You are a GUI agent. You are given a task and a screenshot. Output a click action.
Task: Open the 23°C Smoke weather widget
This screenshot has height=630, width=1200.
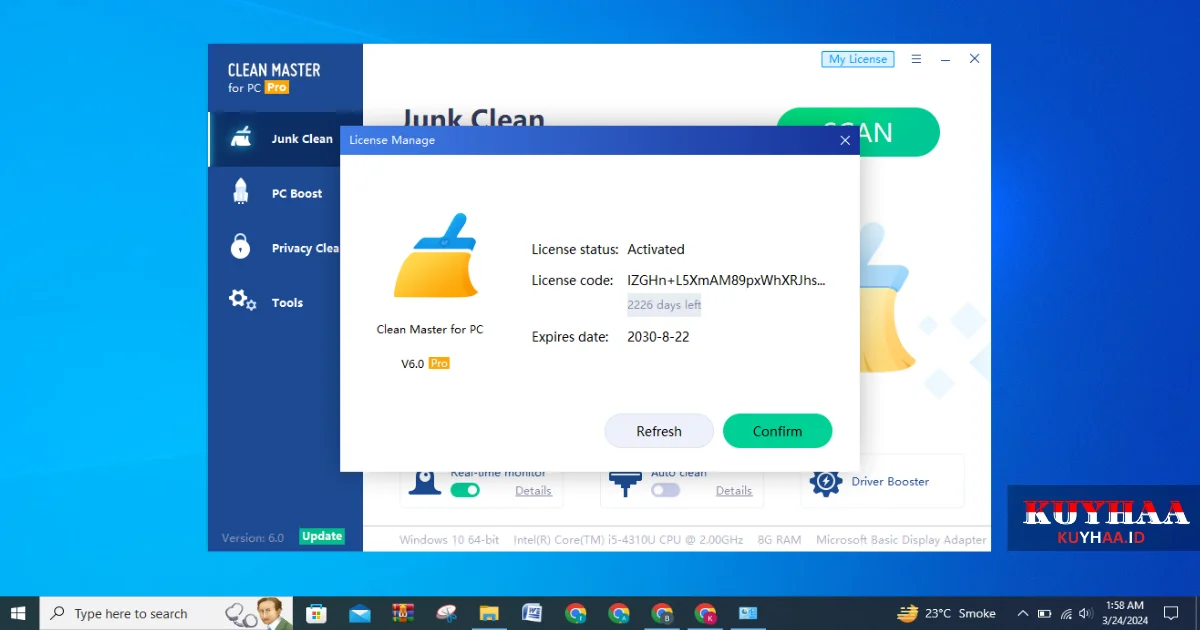coord(946,613)
